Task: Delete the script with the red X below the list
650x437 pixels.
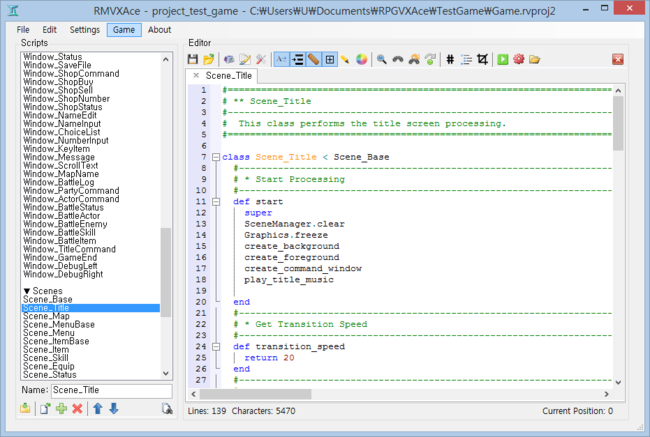Action: [x=77, y=409]
